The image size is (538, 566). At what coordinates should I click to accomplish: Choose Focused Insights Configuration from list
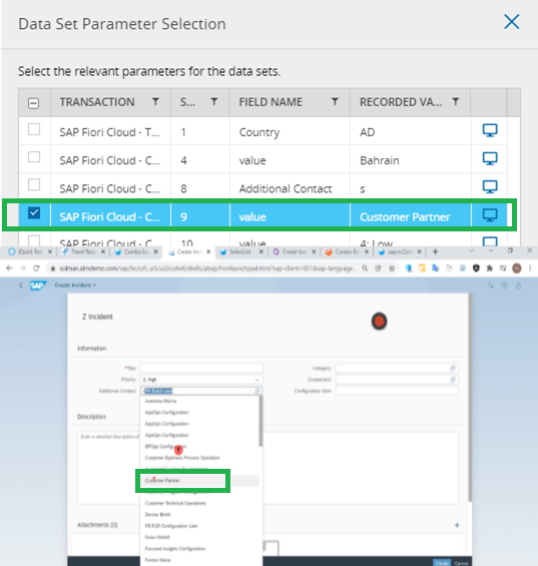pos(200,549)
